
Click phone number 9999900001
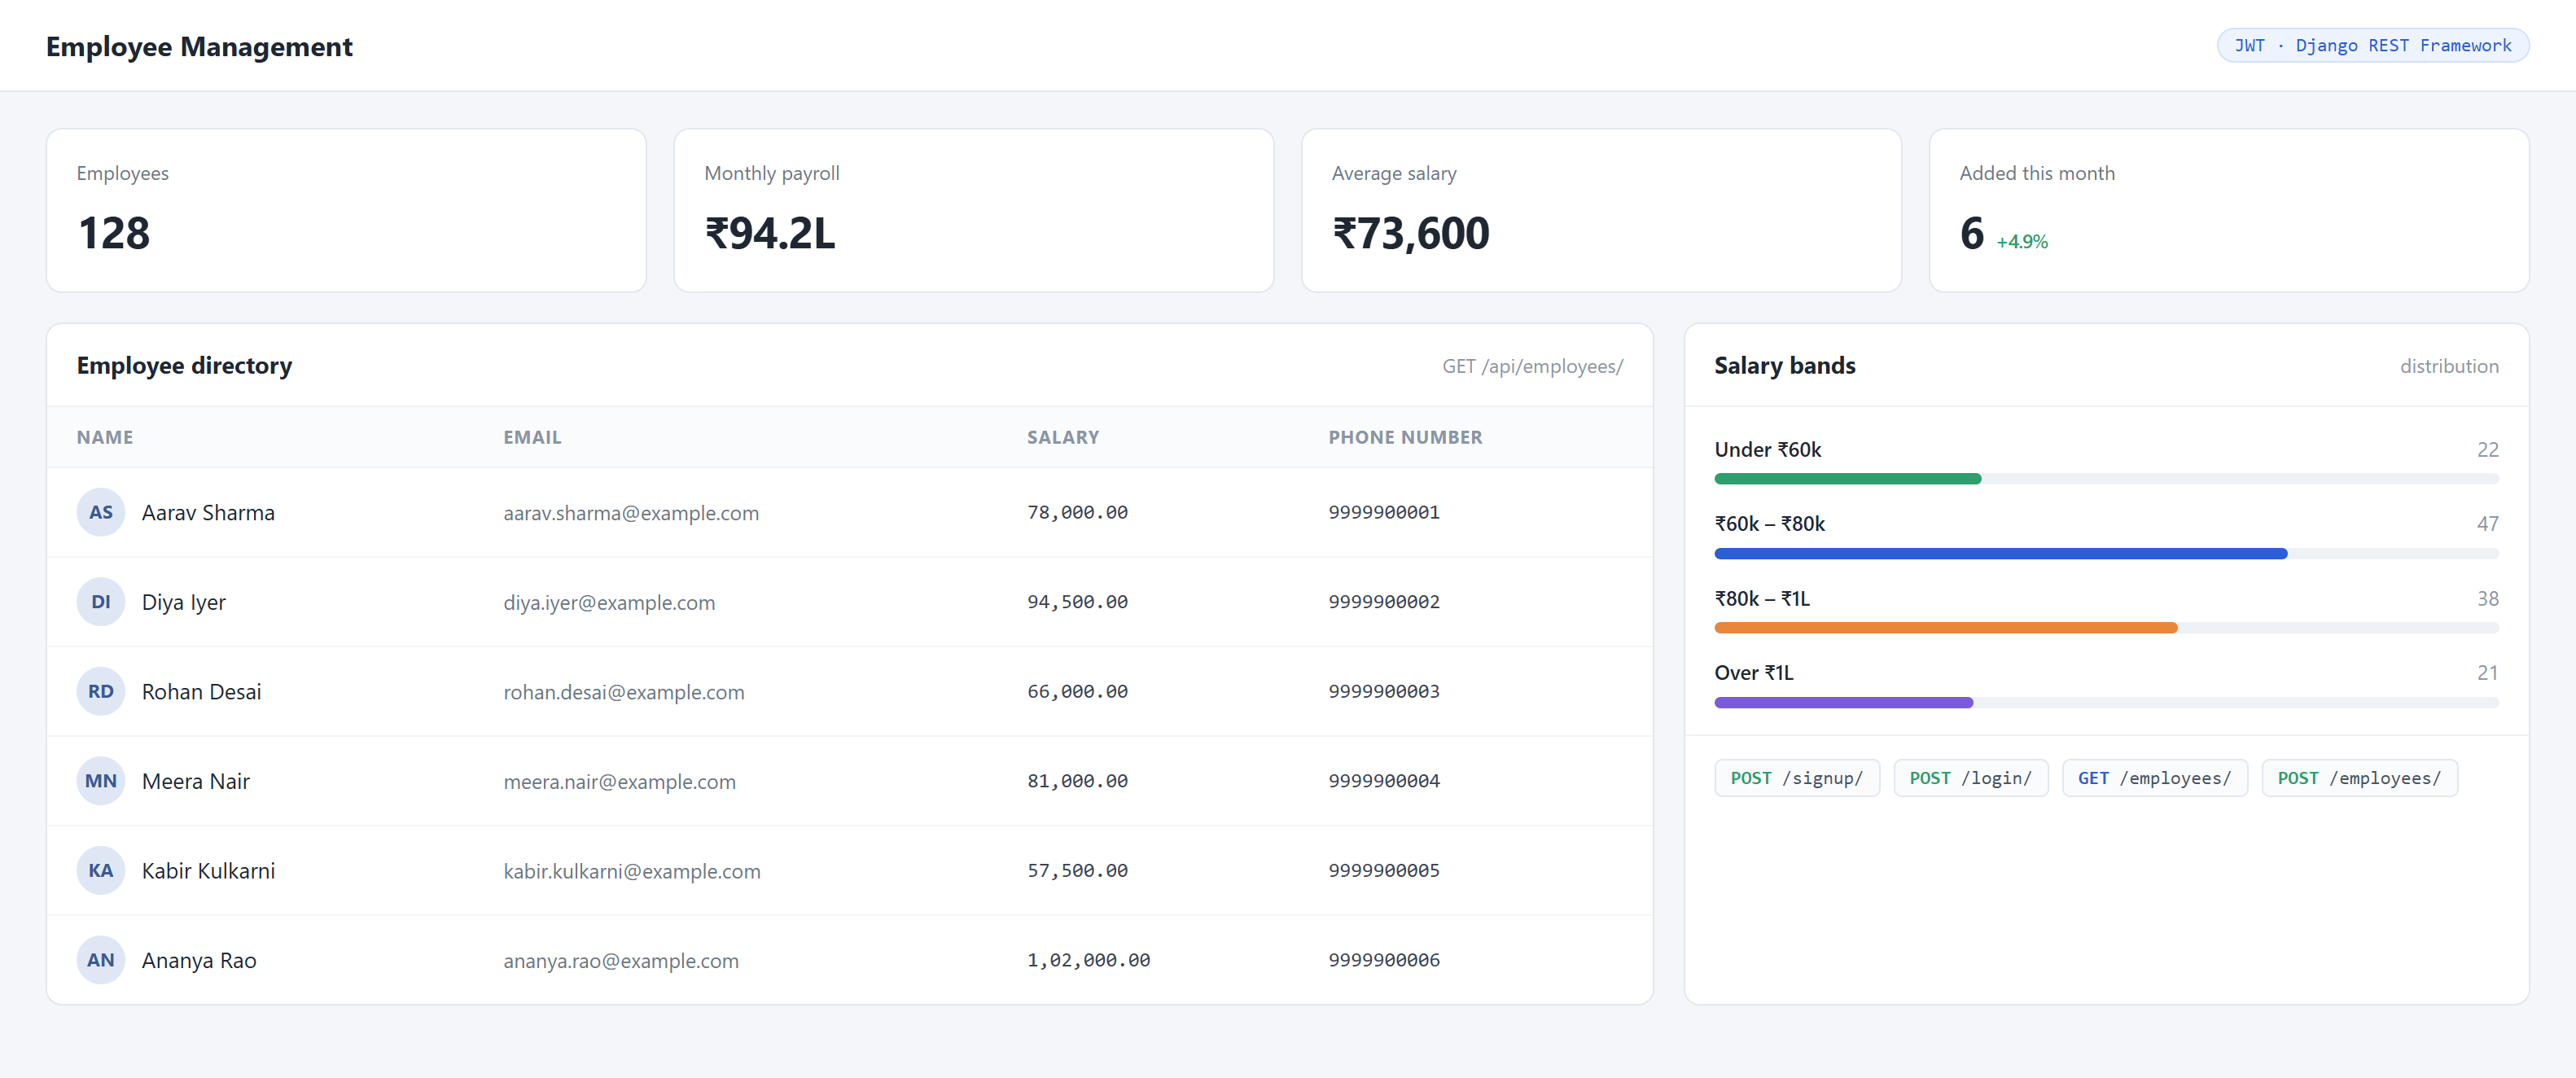1384,512
